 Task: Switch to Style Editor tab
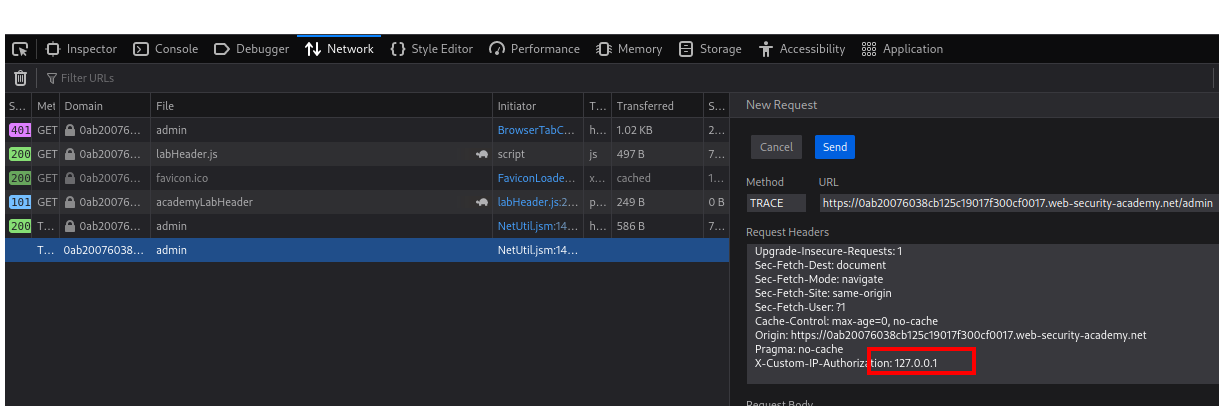[432, 49]
